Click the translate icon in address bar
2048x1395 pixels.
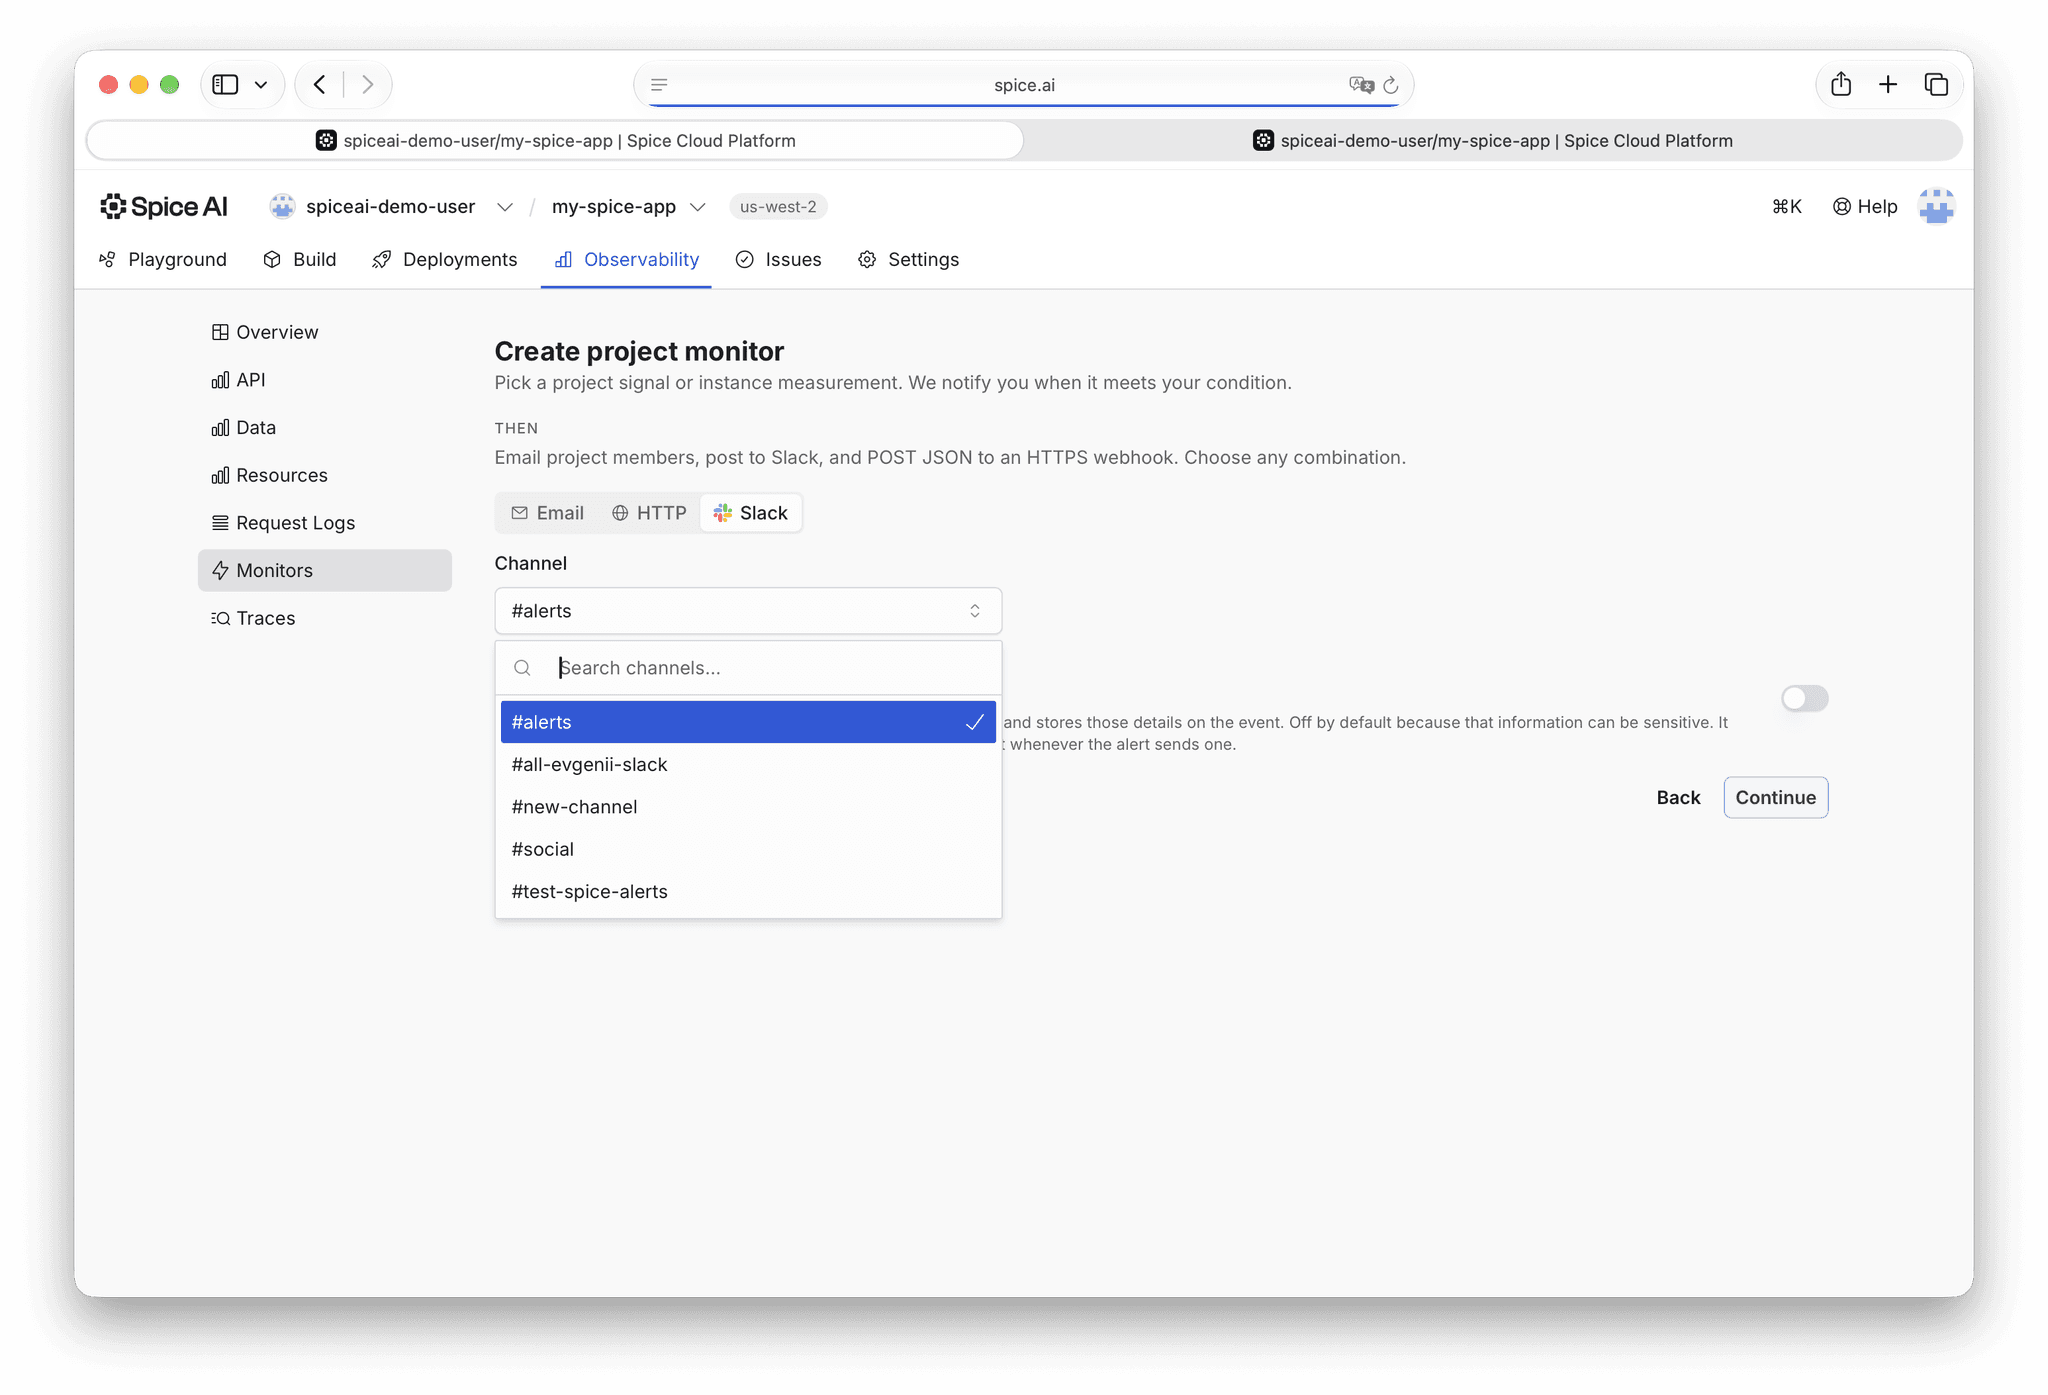point(1360,85)
